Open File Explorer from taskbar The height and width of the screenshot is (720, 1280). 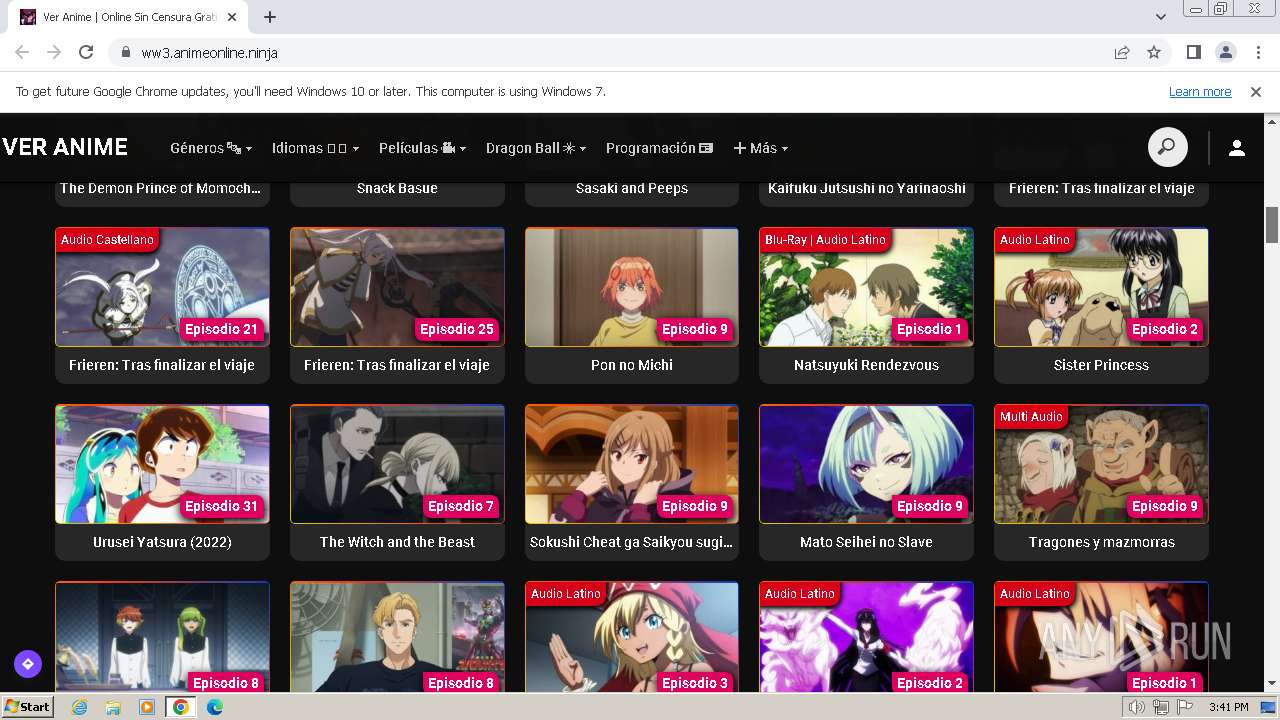pyautogui.click(x=113, y=707)
